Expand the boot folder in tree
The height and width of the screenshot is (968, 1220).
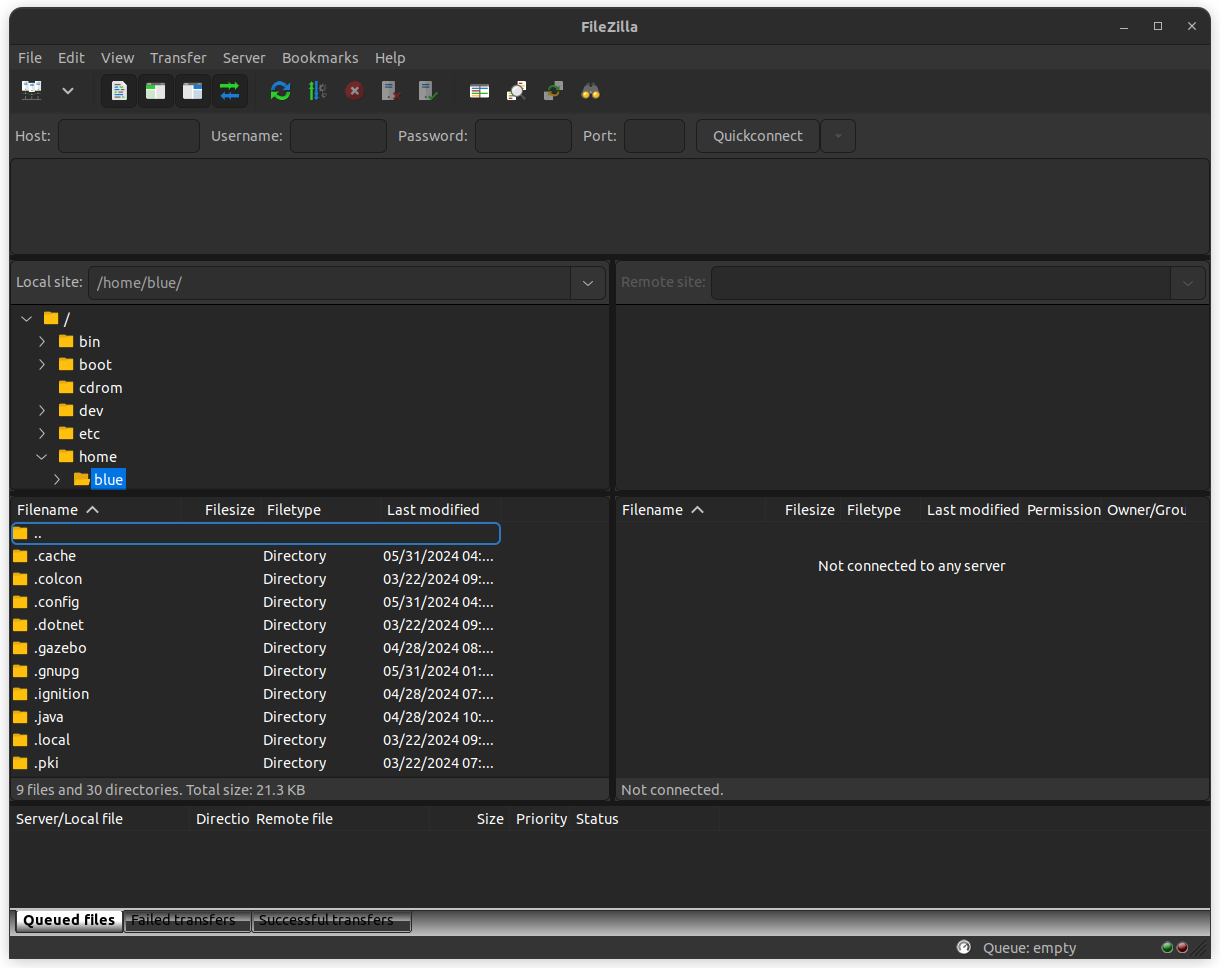coord(42,365)
